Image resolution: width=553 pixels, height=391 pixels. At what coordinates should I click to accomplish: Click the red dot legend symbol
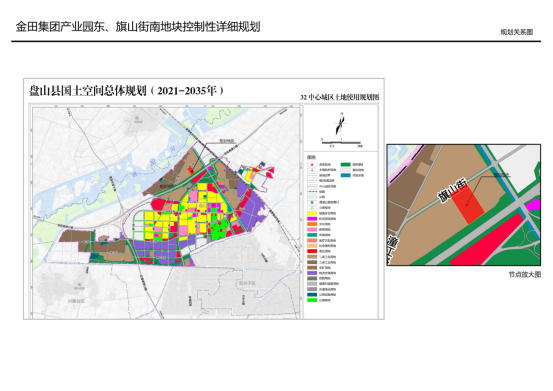(312, 165)
